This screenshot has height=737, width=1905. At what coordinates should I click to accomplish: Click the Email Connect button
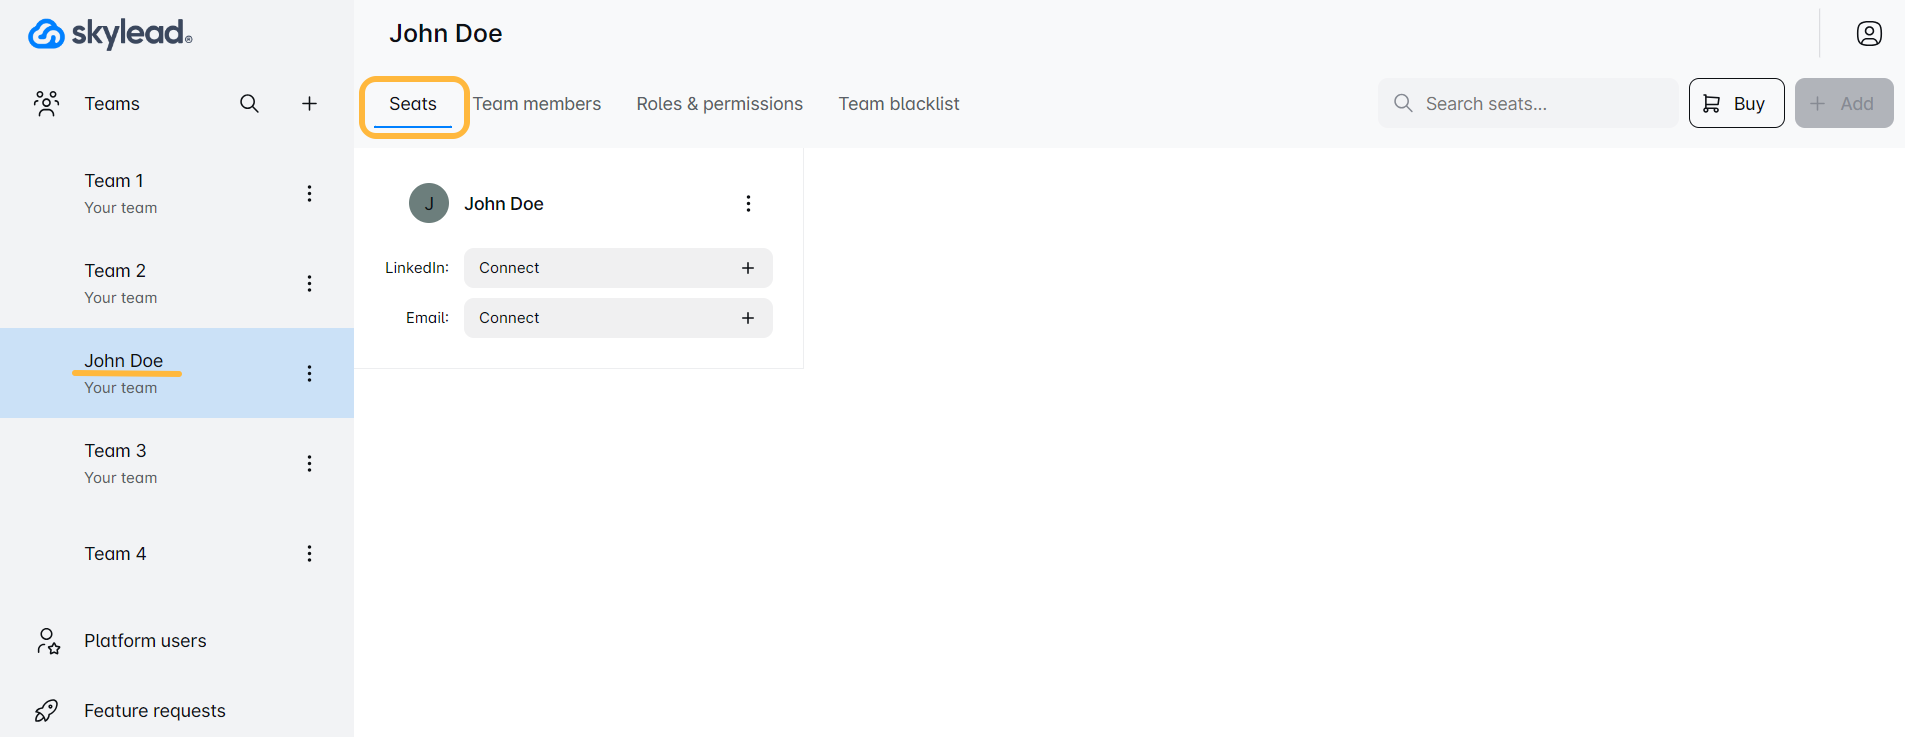click(x=617, y=318)
